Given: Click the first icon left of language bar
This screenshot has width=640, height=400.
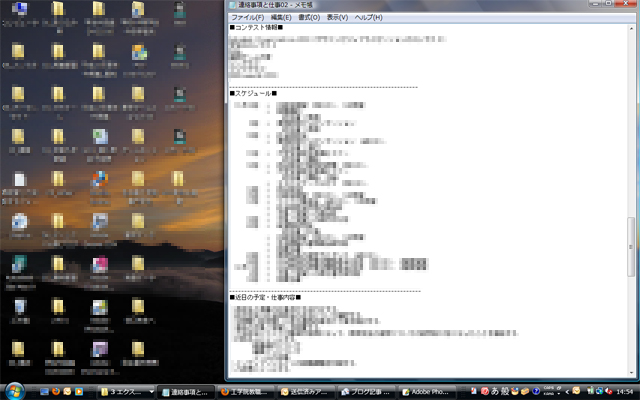Looking at the screenshot, I should [x=473, y=391].
